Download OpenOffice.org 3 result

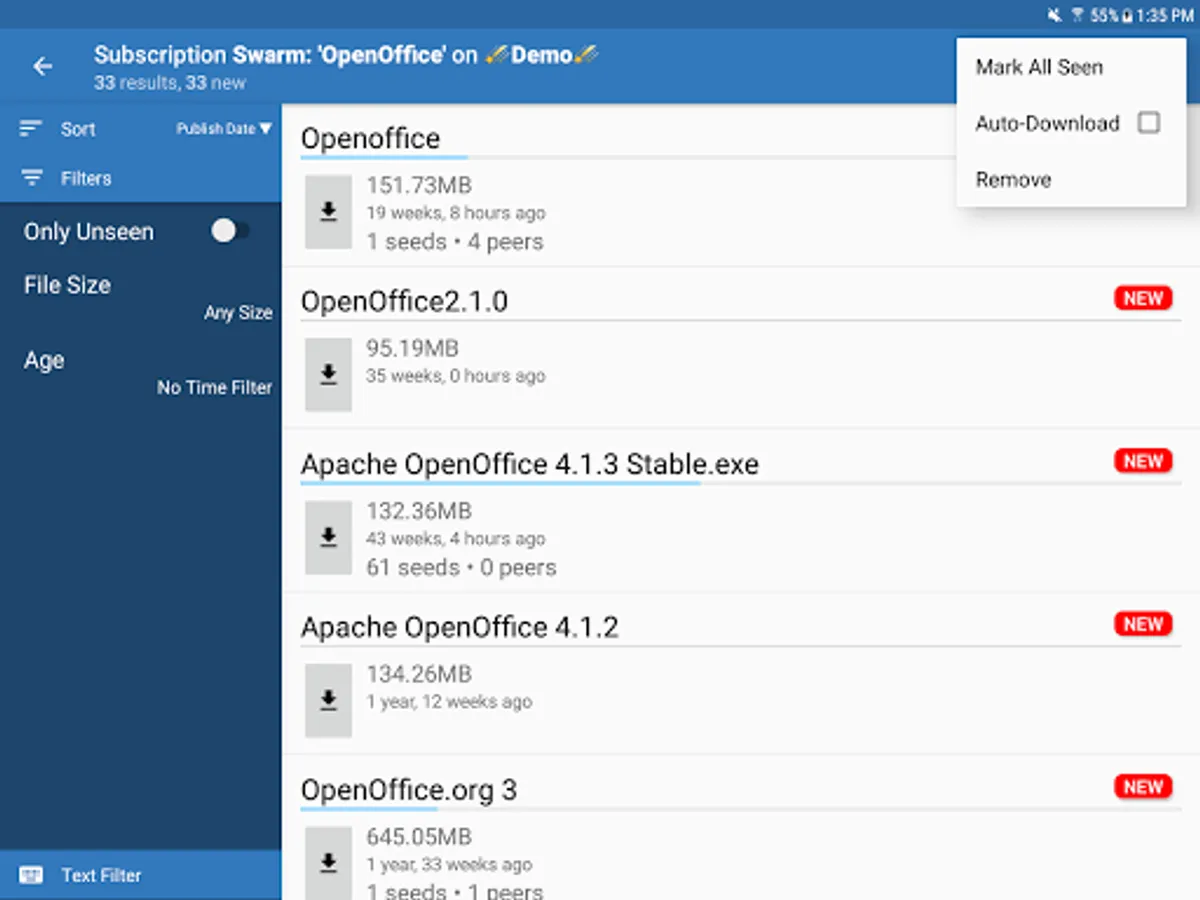[328, 862]
